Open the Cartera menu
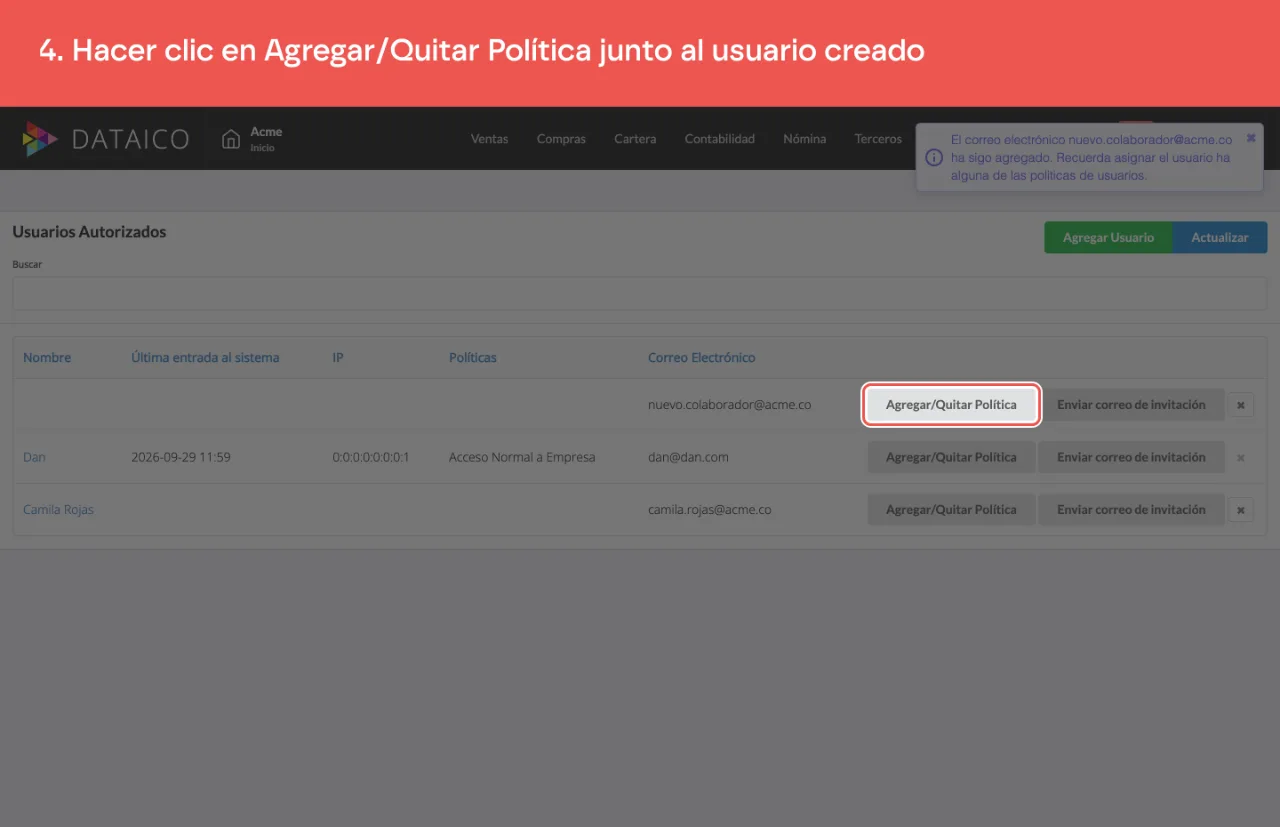Viewport: 1280px width, 827px height. click(635, 139)
